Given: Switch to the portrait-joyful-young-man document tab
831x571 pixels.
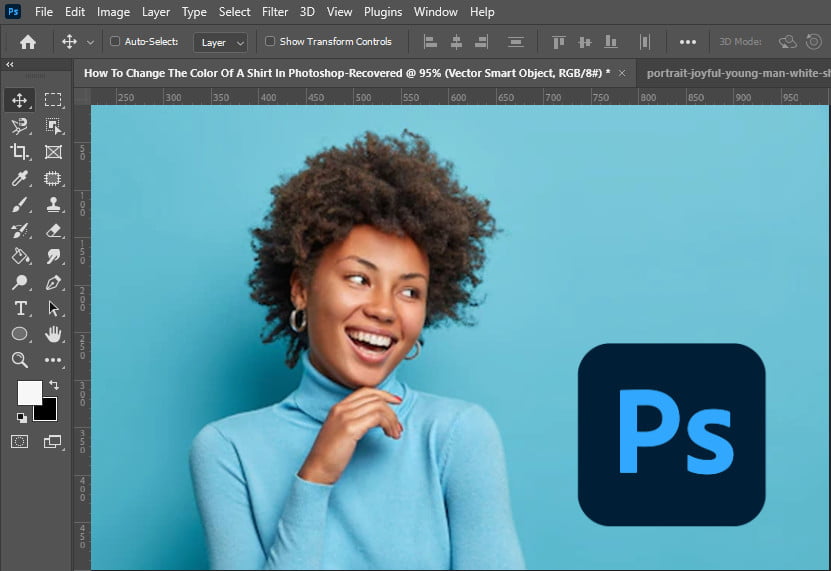Looking at the screenshot, I should coord(735,73).
